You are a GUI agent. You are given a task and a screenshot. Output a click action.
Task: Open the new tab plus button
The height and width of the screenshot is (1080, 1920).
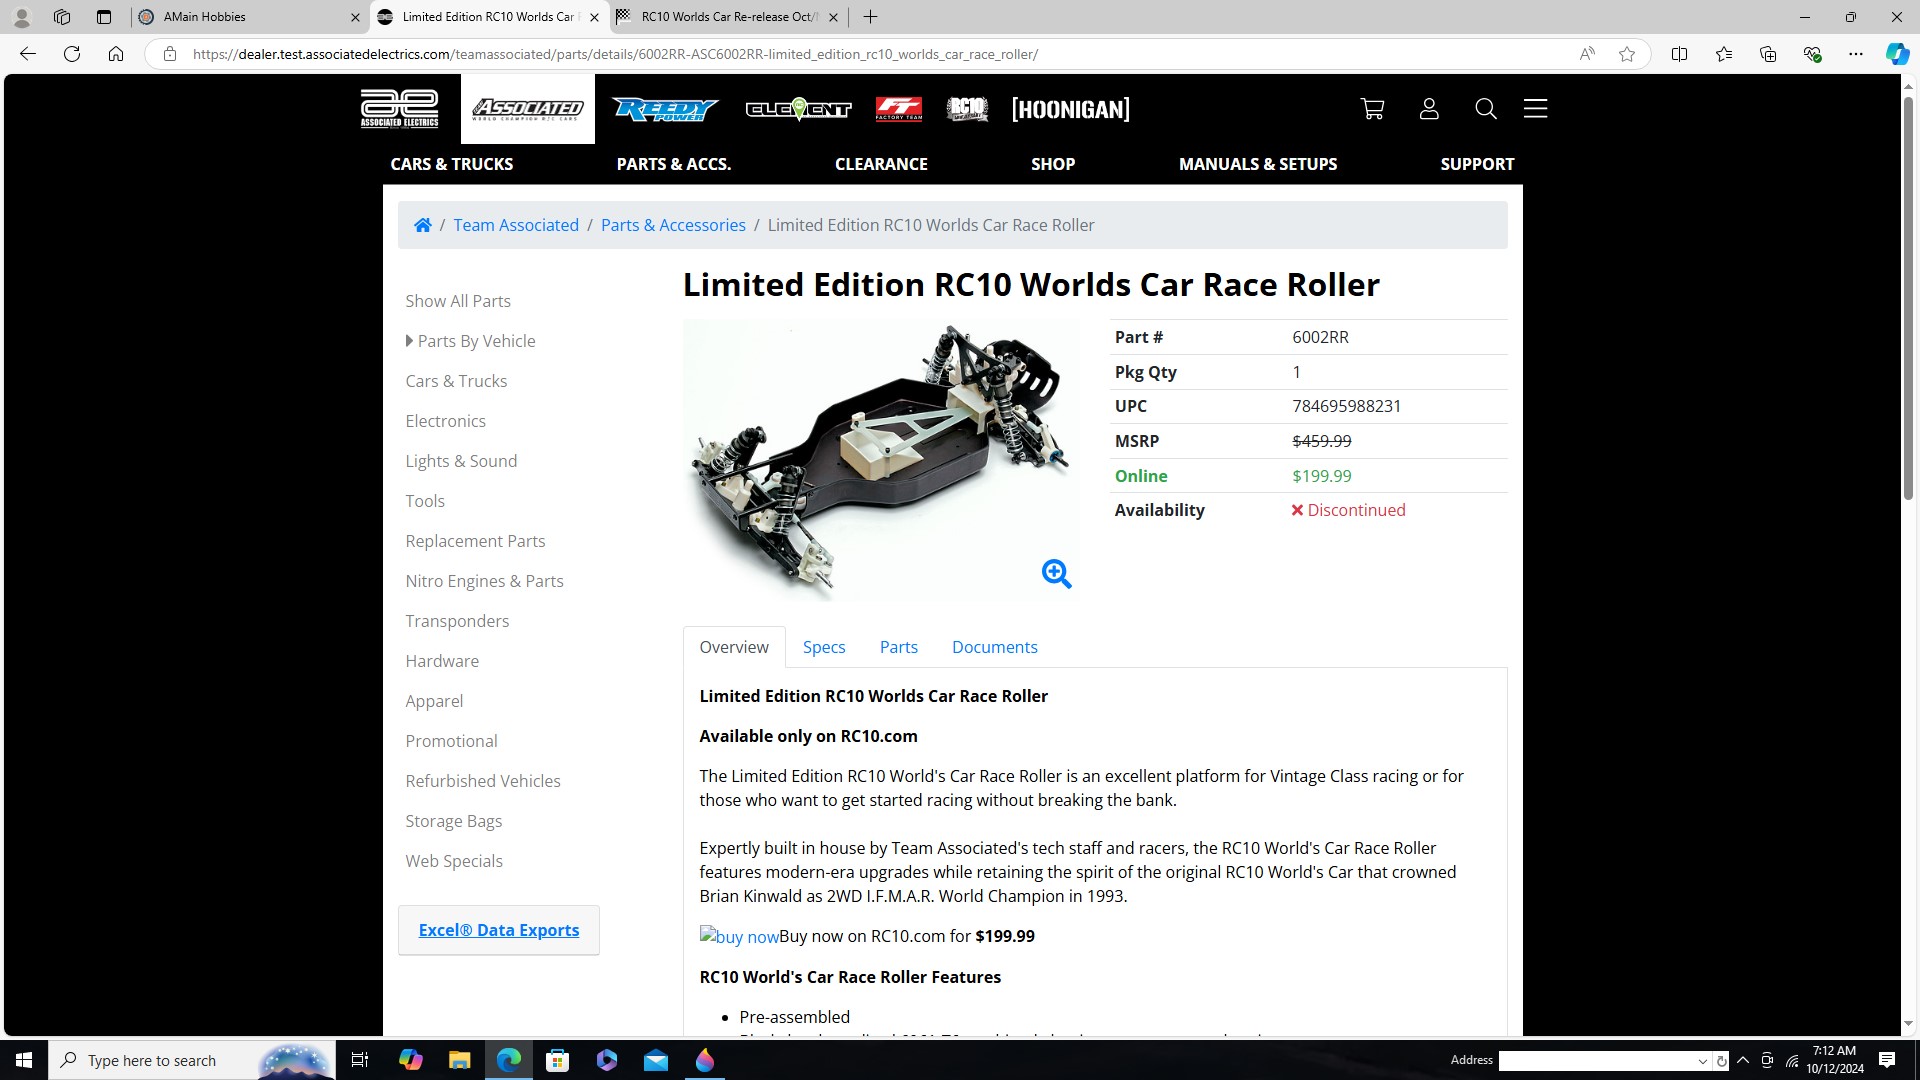(x=870, y=17)
